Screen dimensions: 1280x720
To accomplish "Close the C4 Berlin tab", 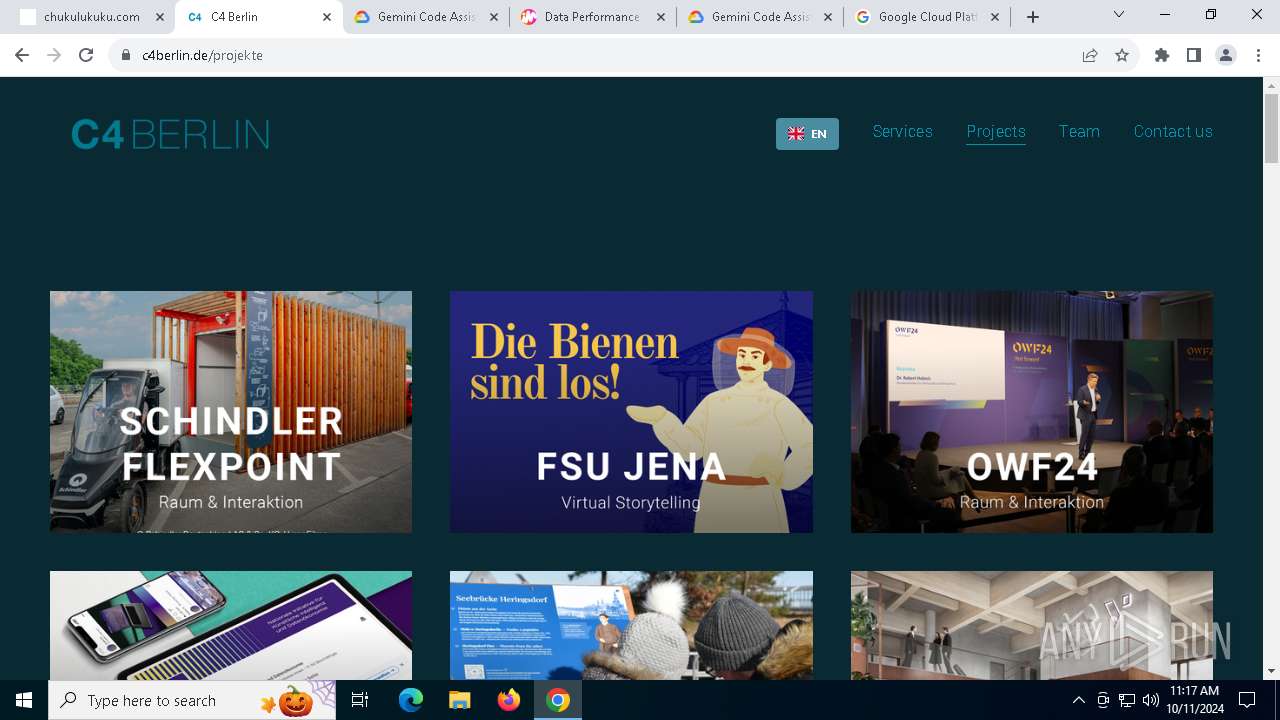I will click(327, 17).
